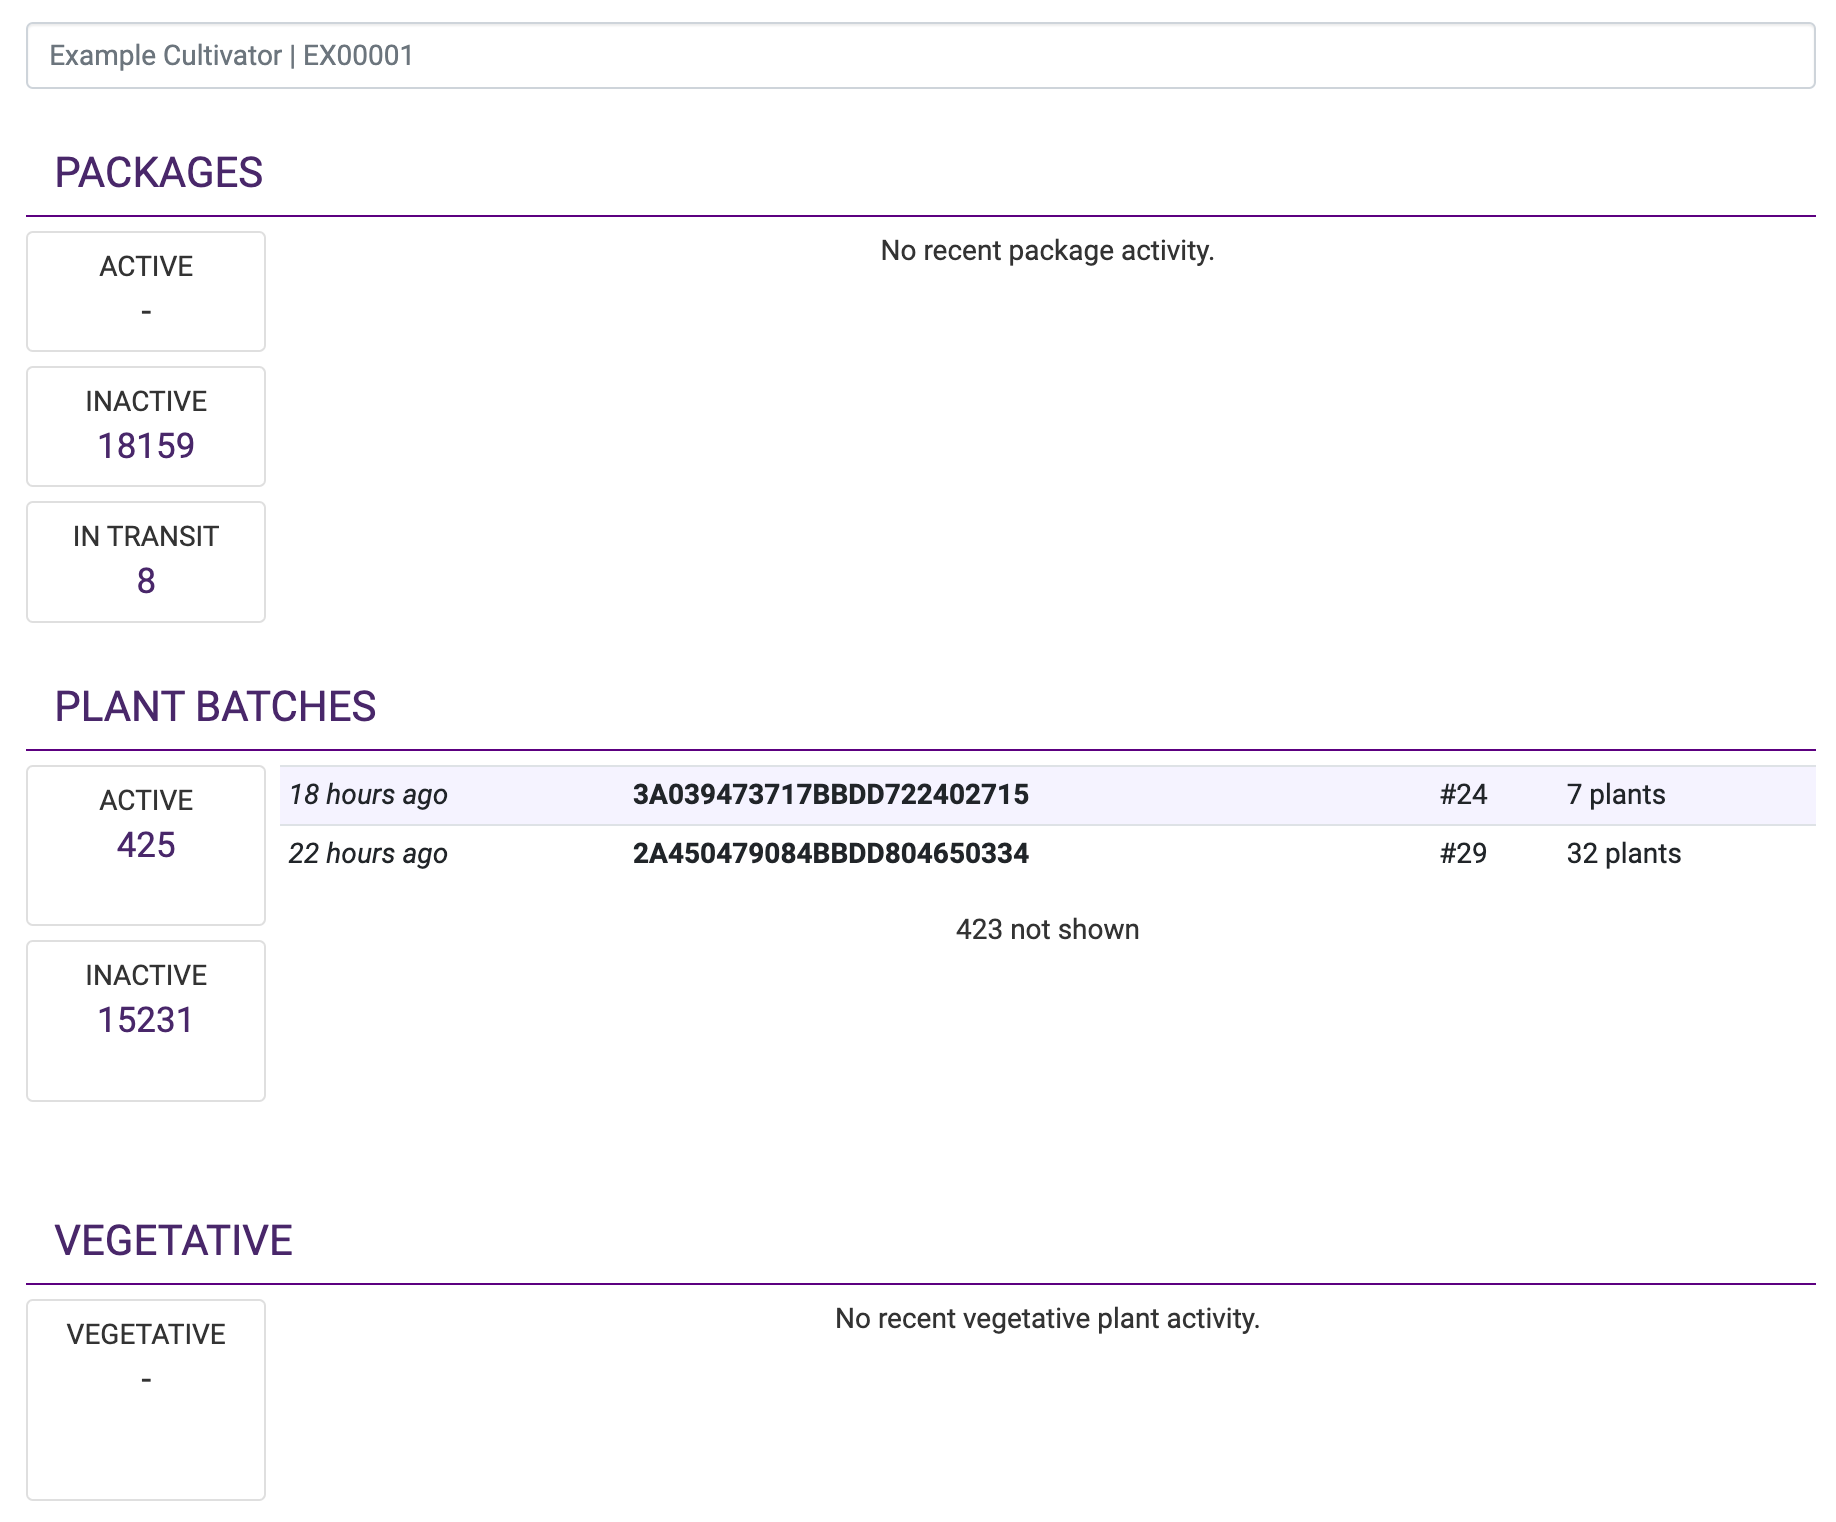Click batch number #24
Image resolution: width=1836 pixels, height=1522 pixels.
pos(1463,795)
